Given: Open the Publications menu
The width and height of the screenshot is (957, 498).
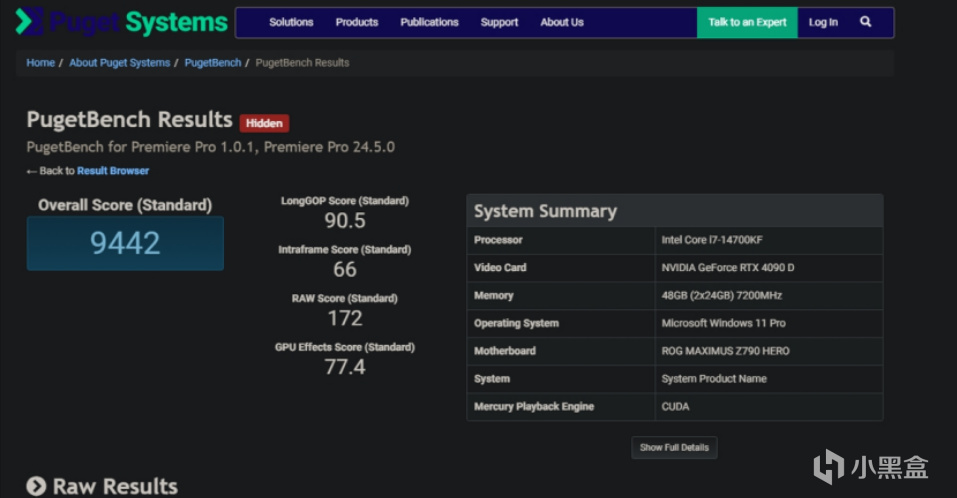Looking at the screenshot, I should 429,22.
